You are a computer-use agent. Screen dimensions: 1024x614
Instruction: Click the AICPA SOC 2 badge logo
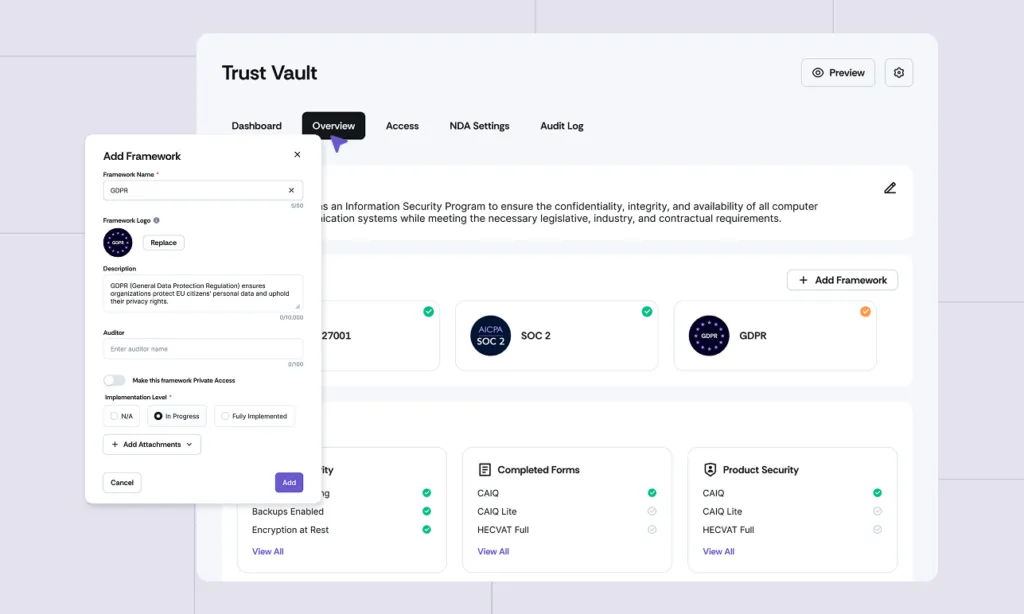(490, 336)
